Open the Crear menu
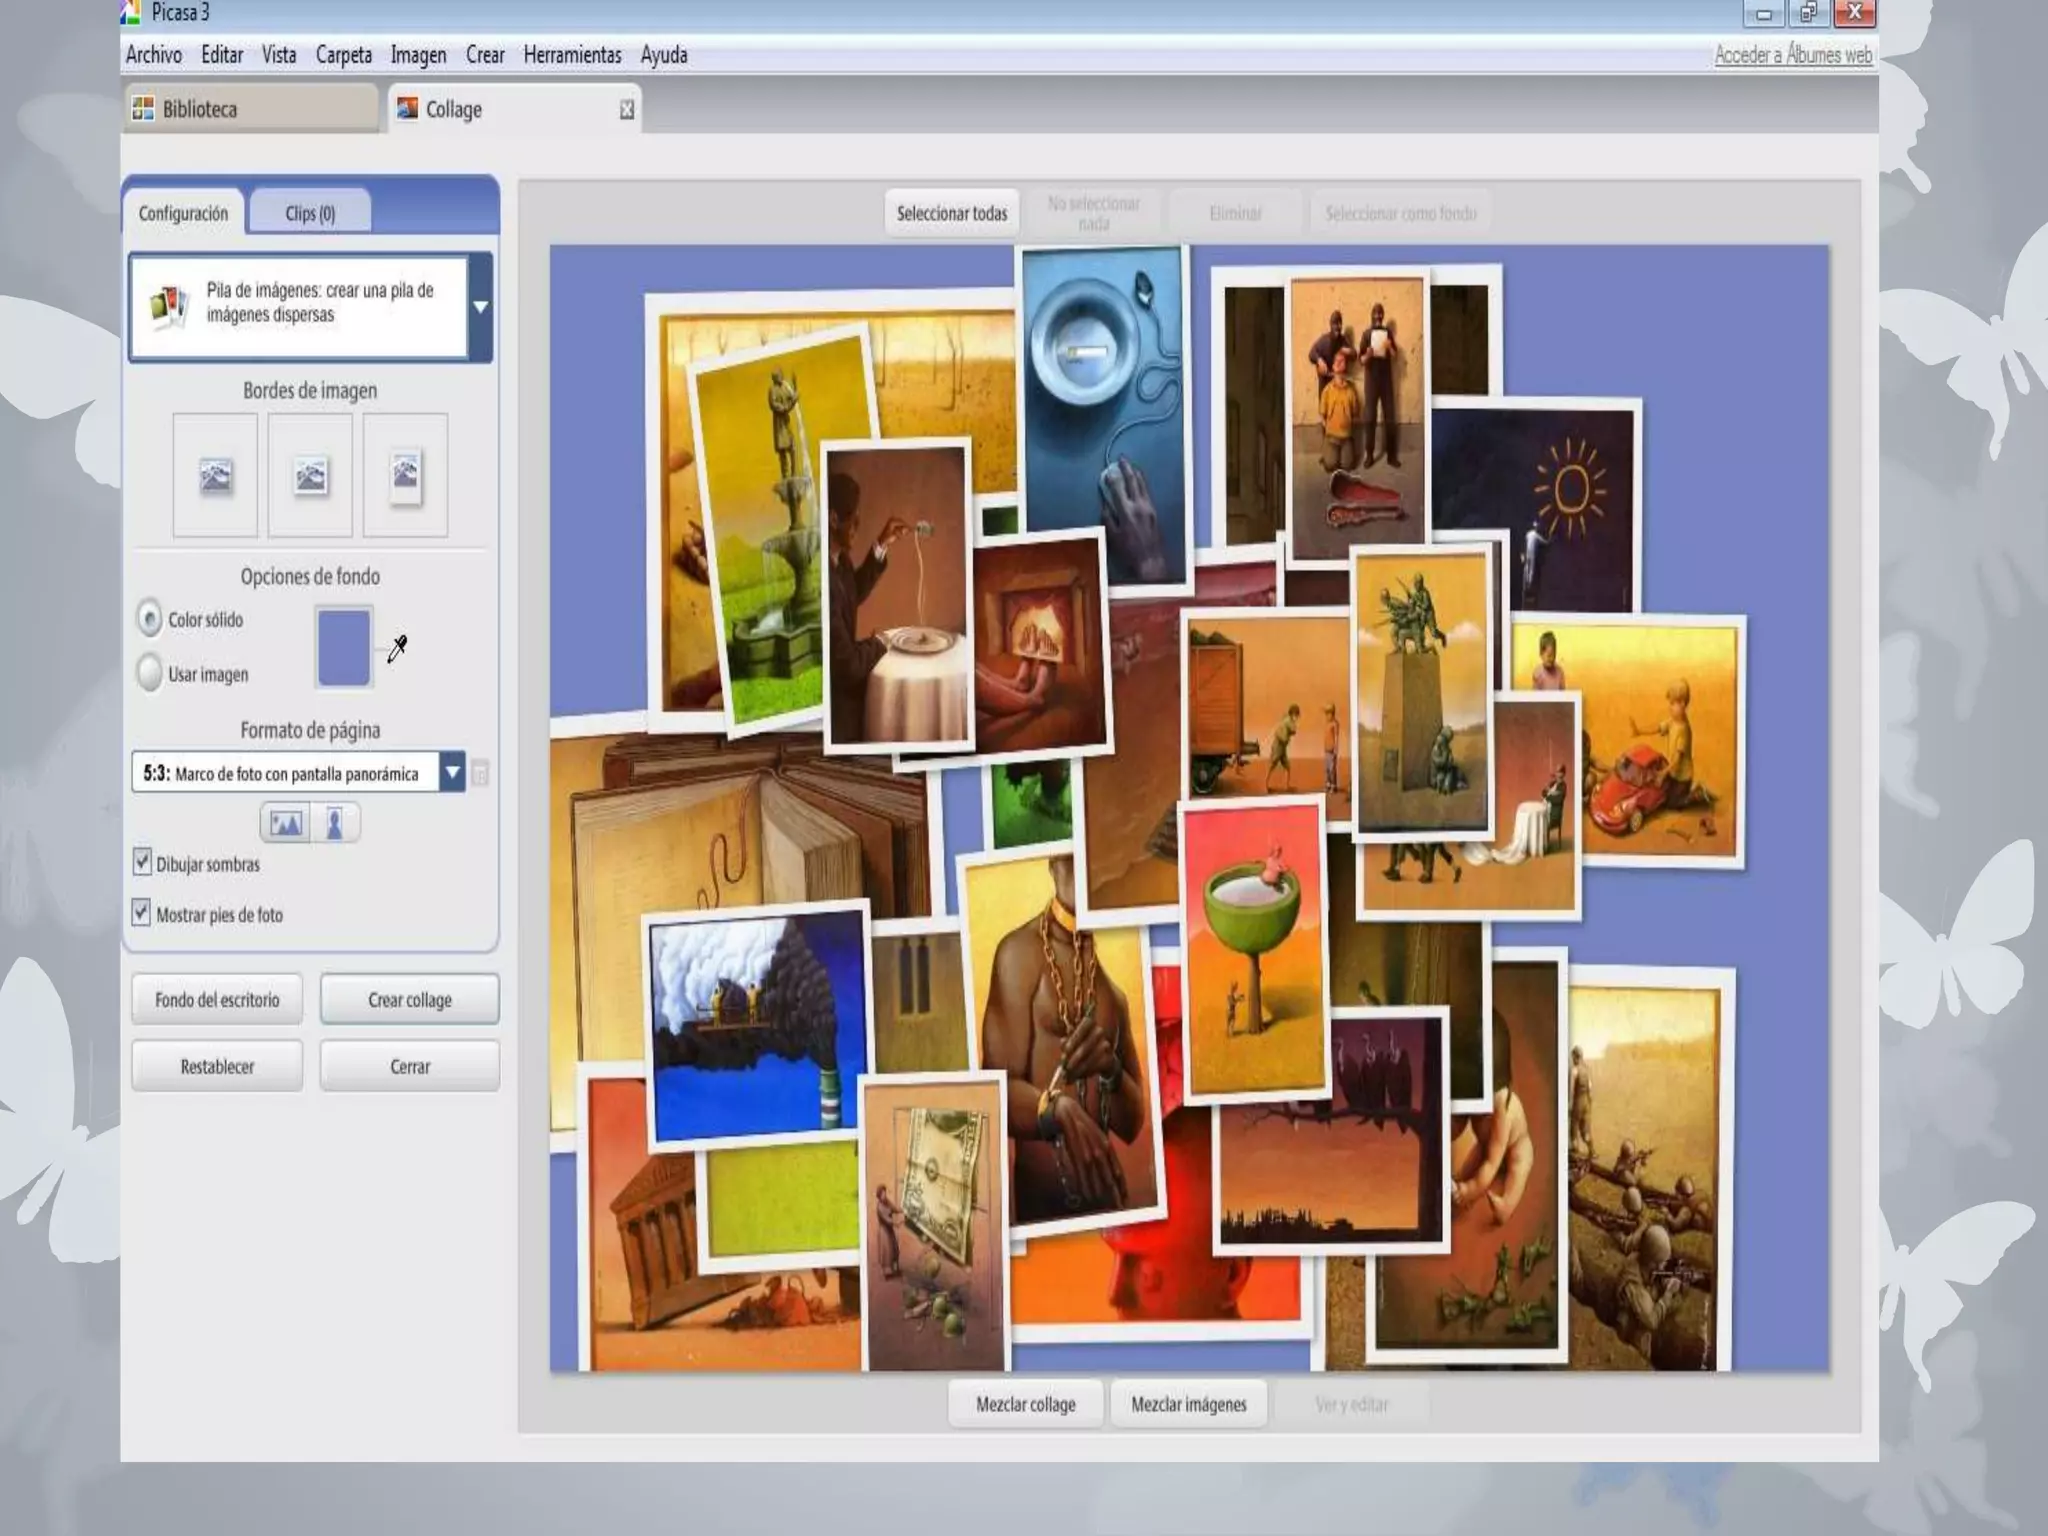2048x1536 pixels. click(485, 55)
